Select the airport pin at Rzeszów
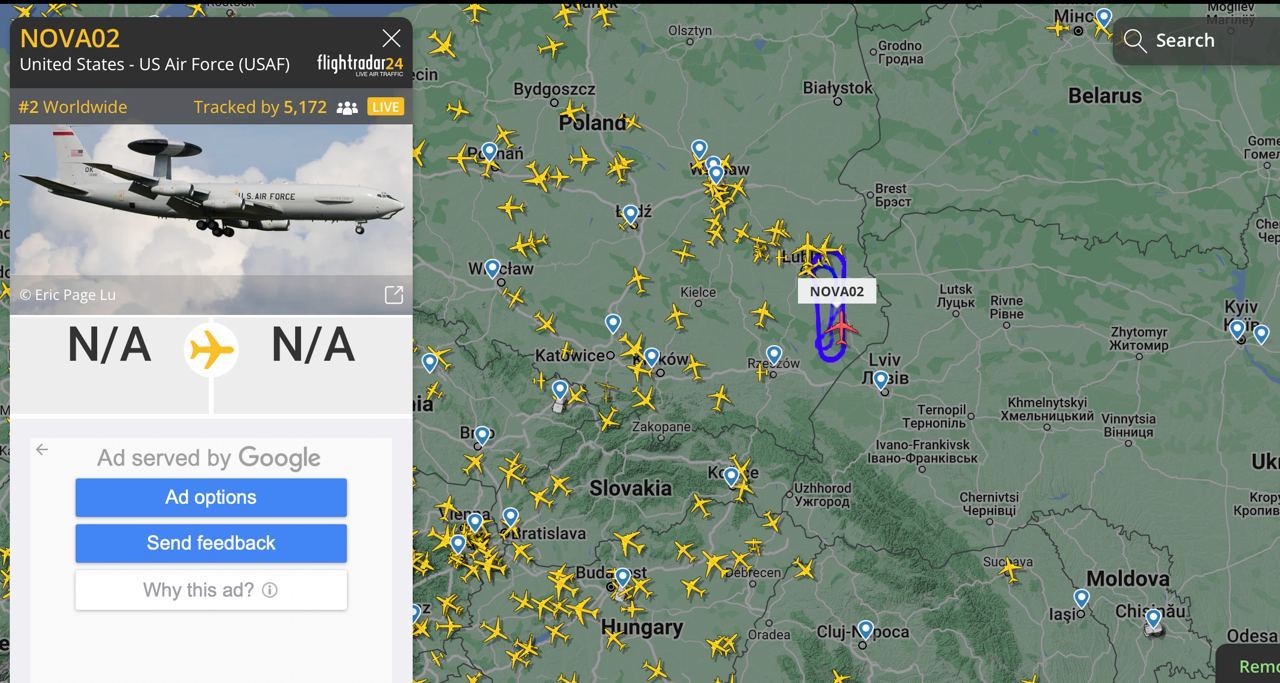 774,354
